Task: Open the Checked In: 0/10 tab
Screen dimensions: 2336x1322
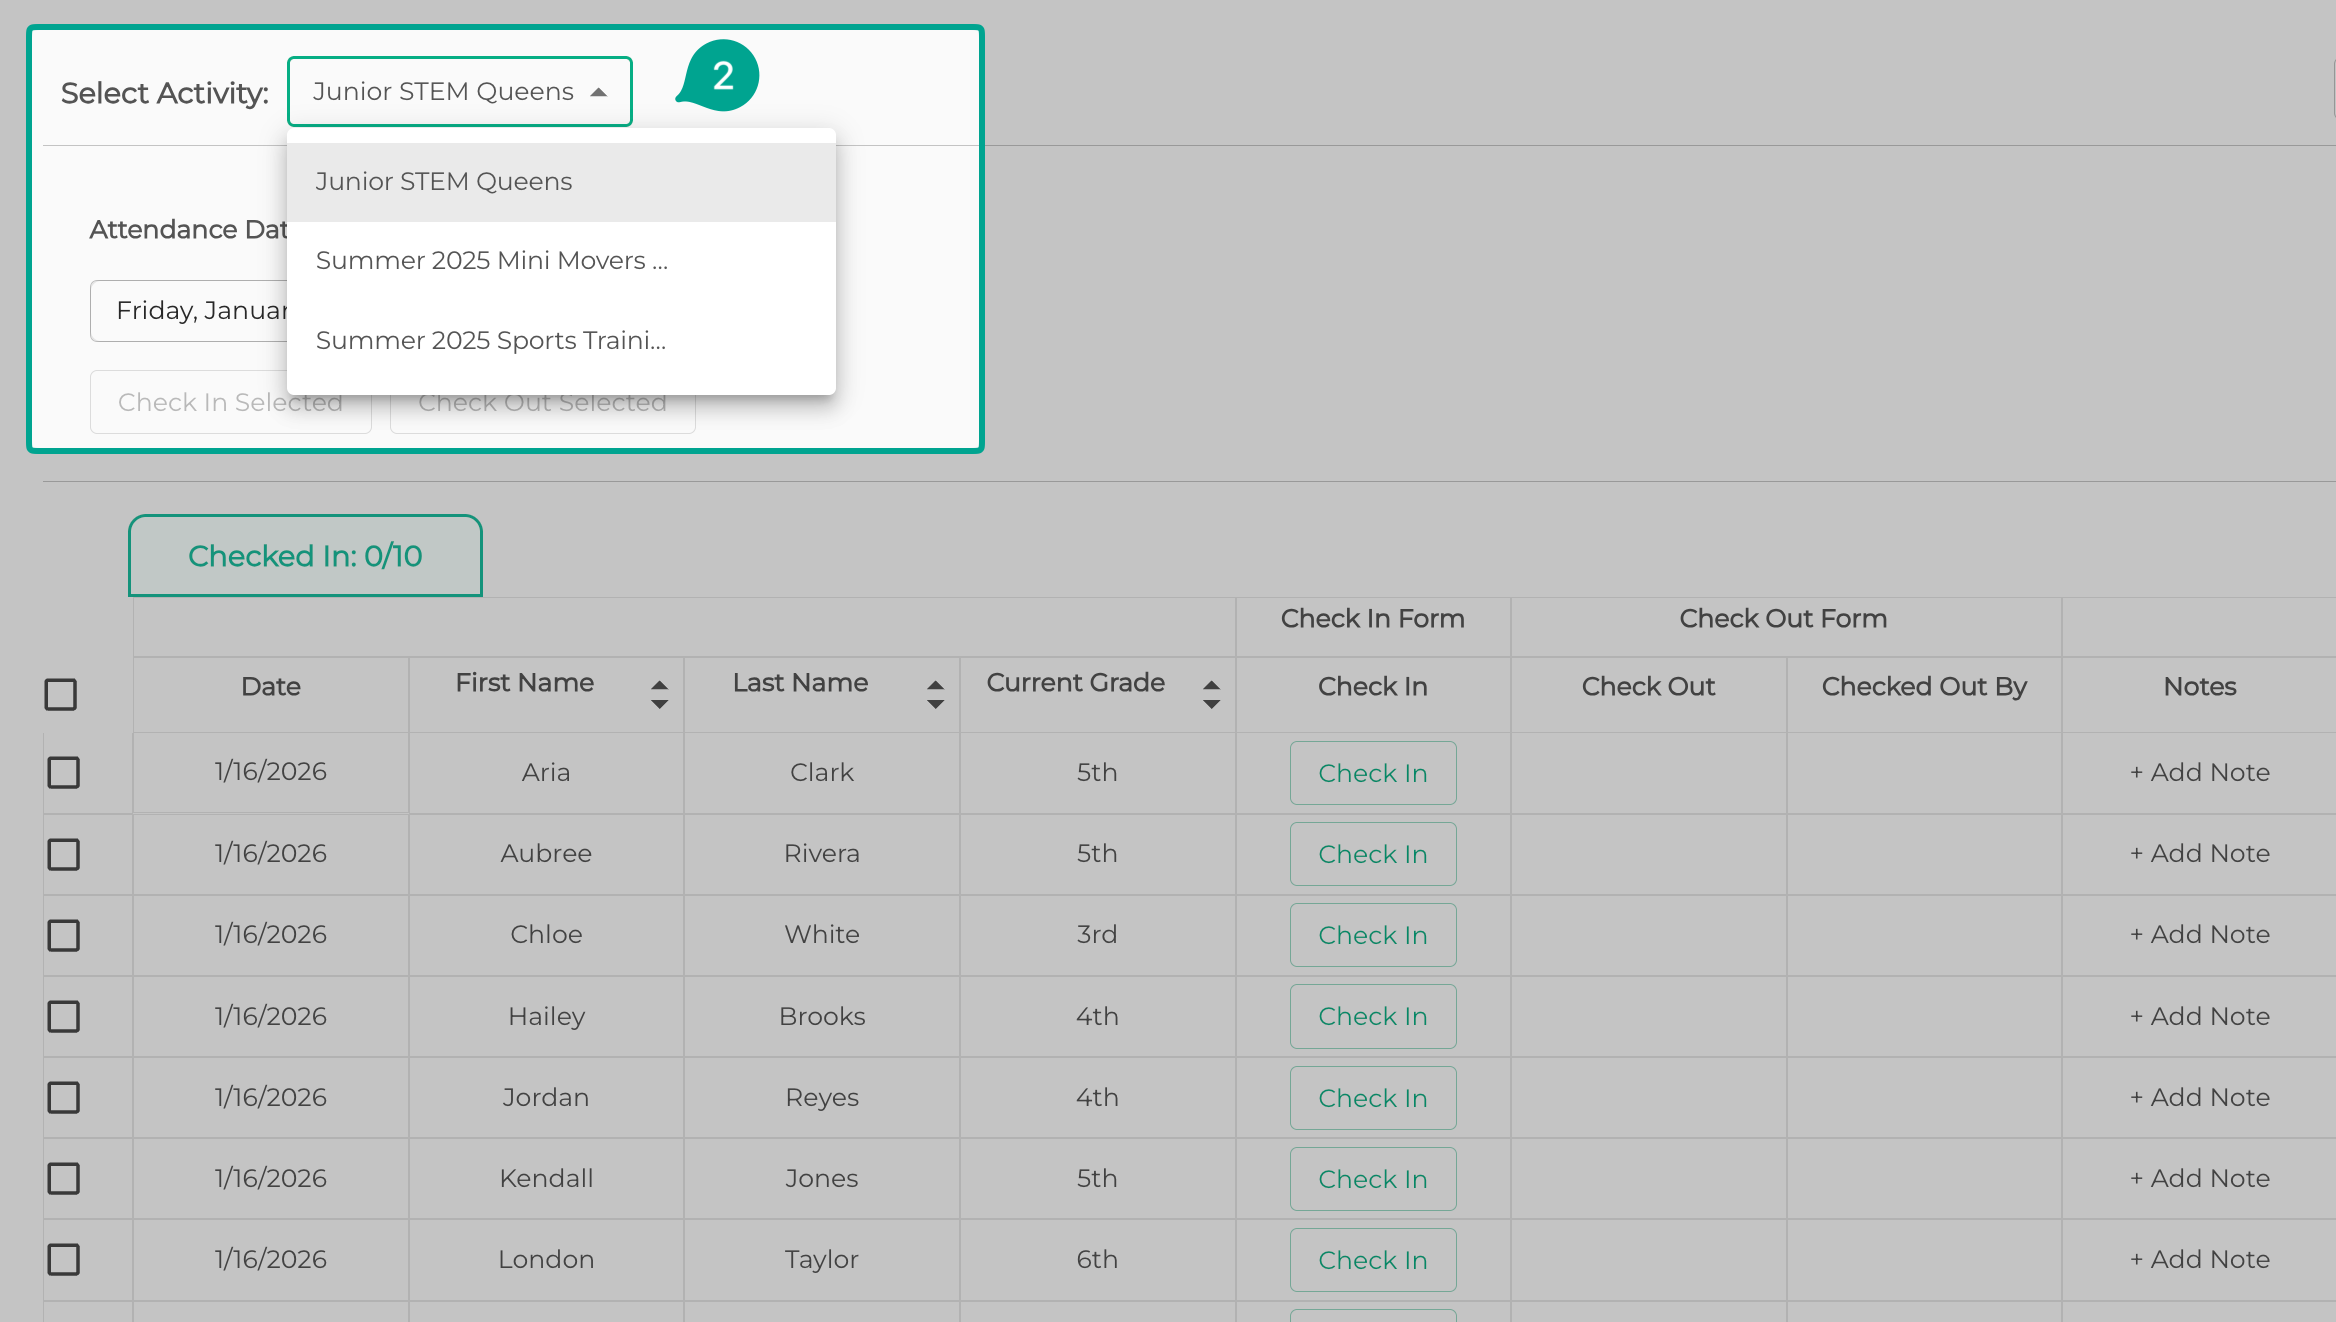Action: pos(305,556)
